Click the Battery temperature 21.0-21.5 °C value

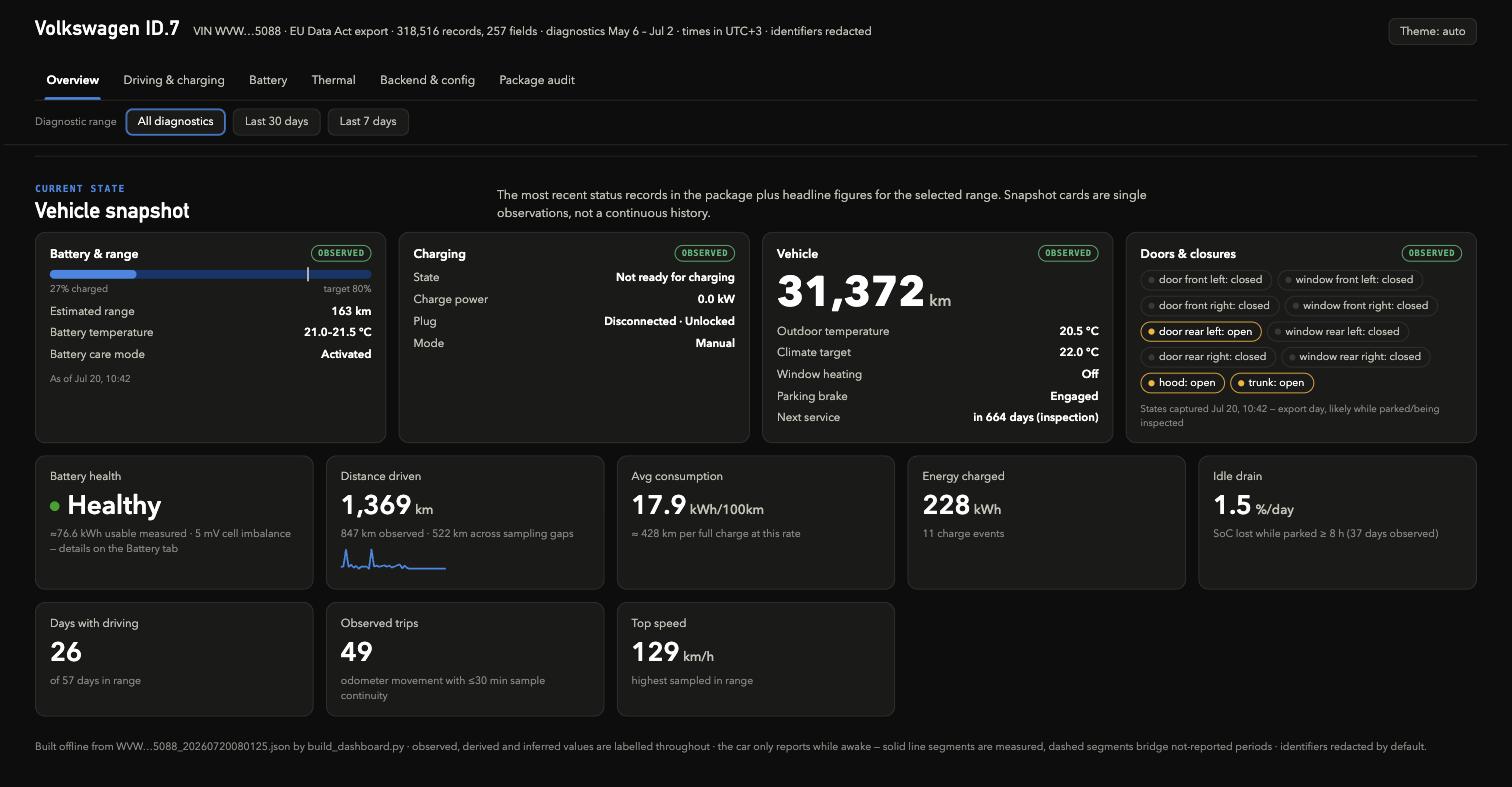(x=338, y=332)
